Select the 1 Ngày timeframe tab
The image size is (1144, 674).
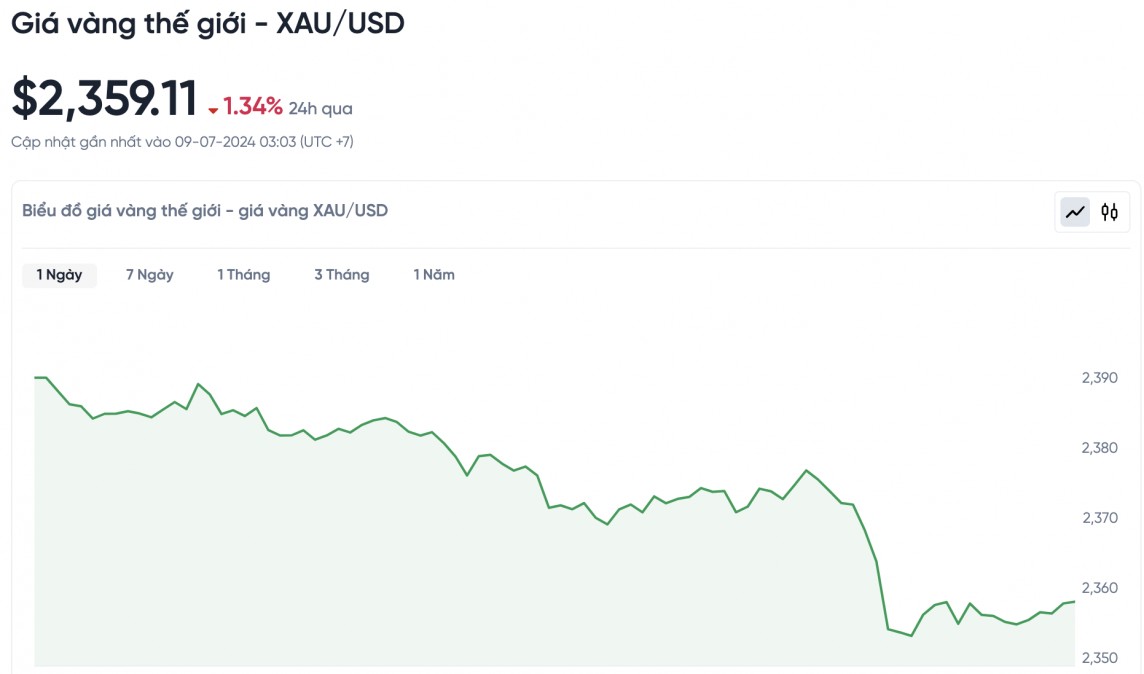click(60, 275)
